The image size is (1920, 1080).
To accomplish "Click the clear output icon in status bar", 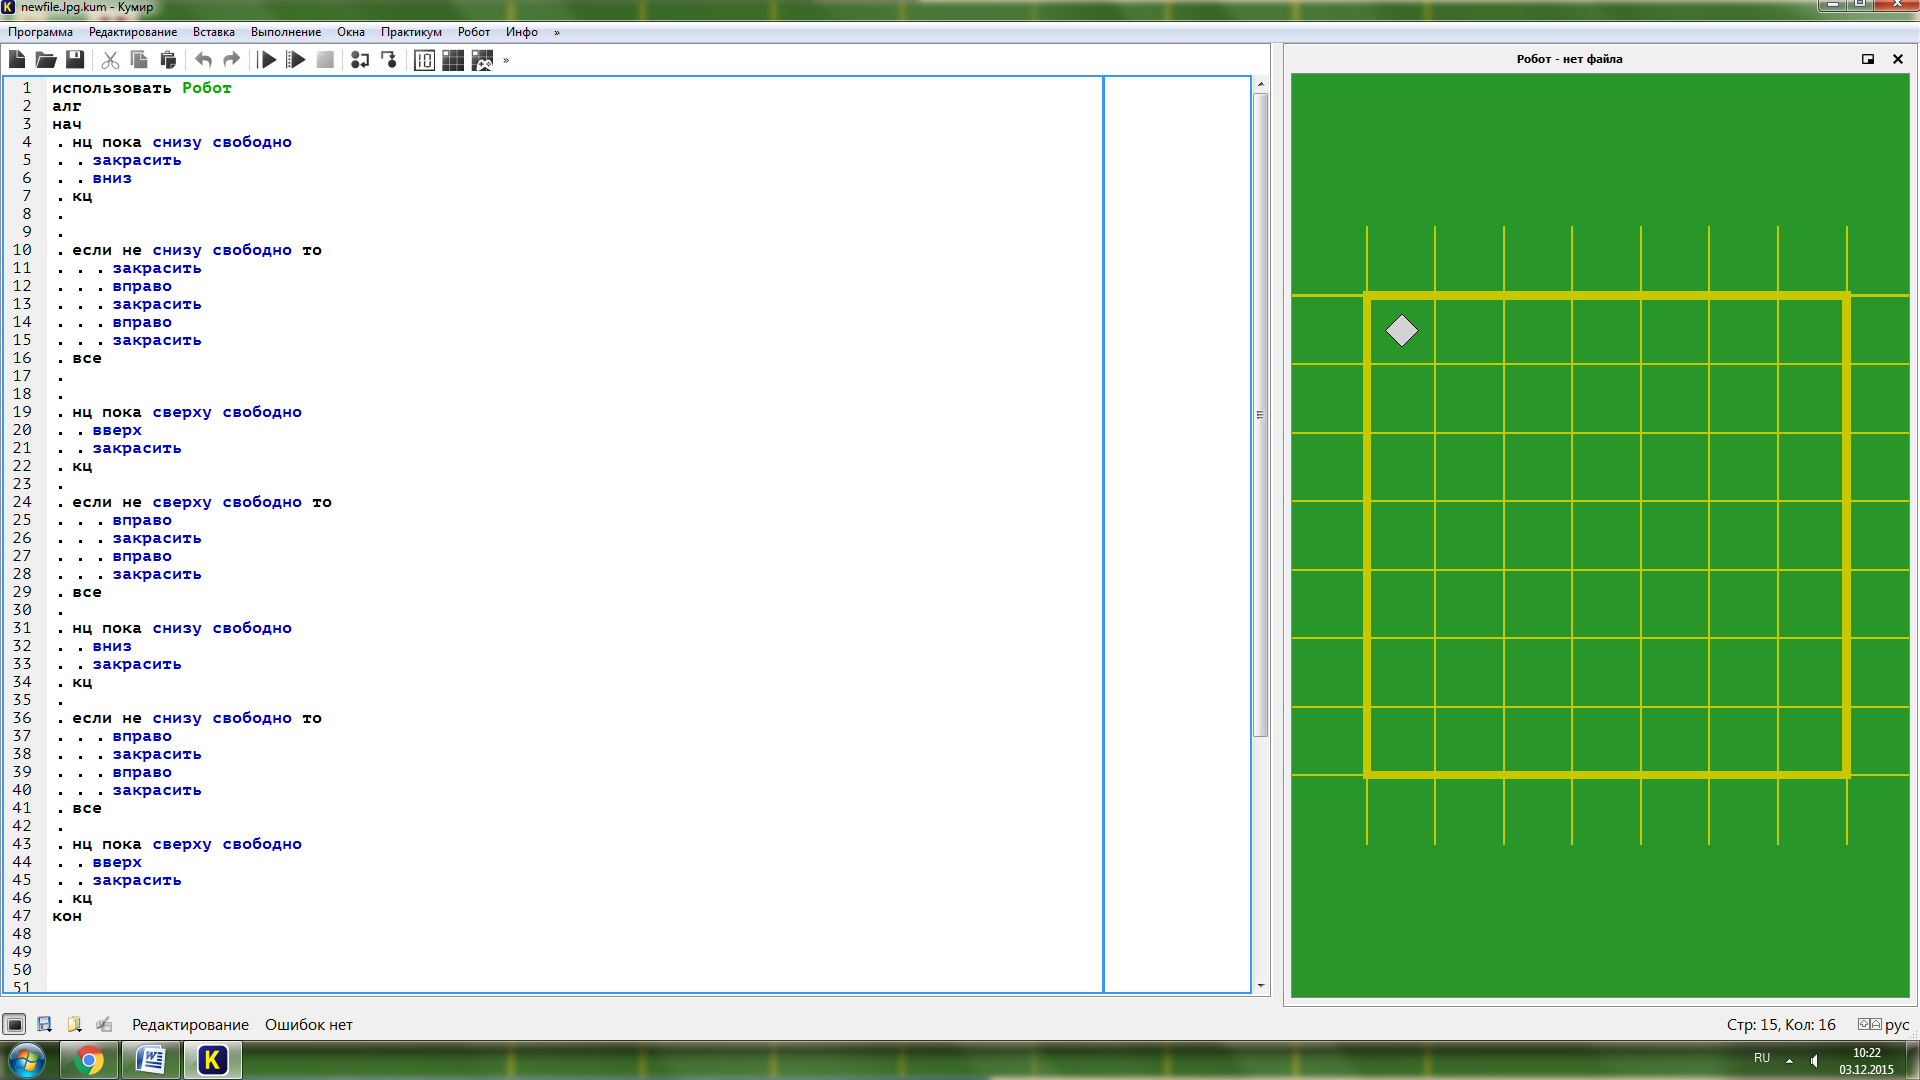I will pyautogui.click(x=104, y=1024).
